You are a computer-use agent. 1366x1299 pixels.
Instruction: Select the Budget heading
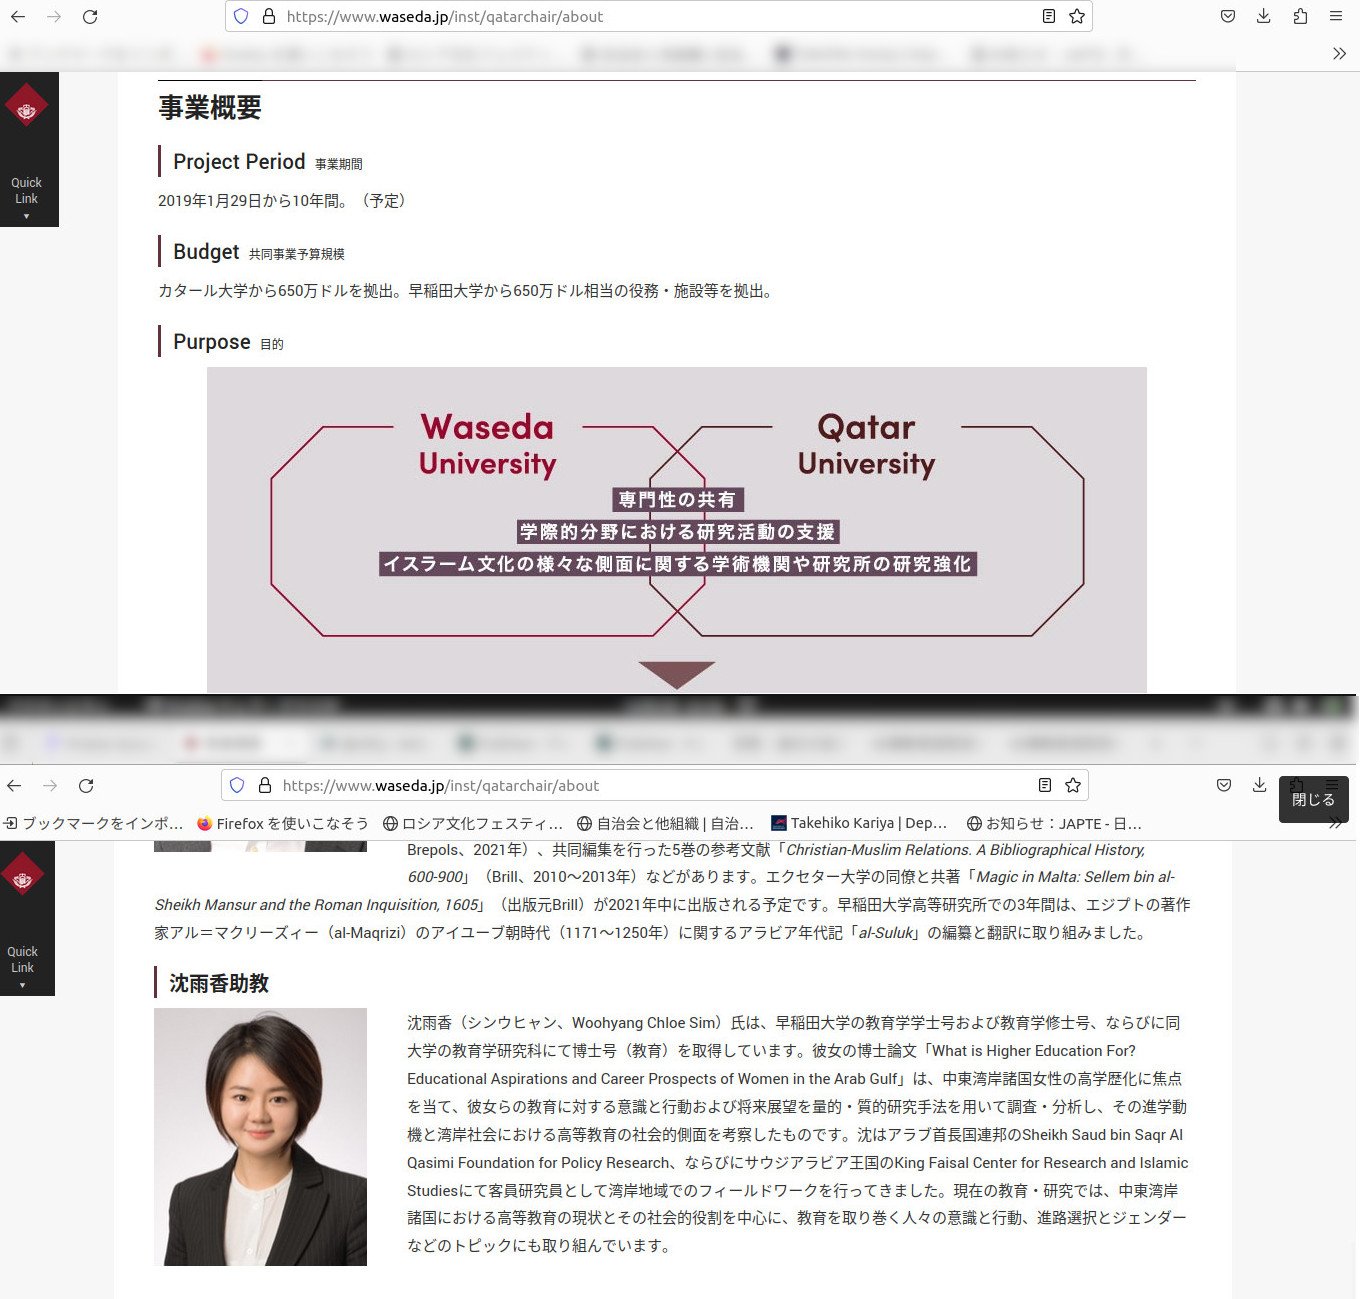pos(206,251)
